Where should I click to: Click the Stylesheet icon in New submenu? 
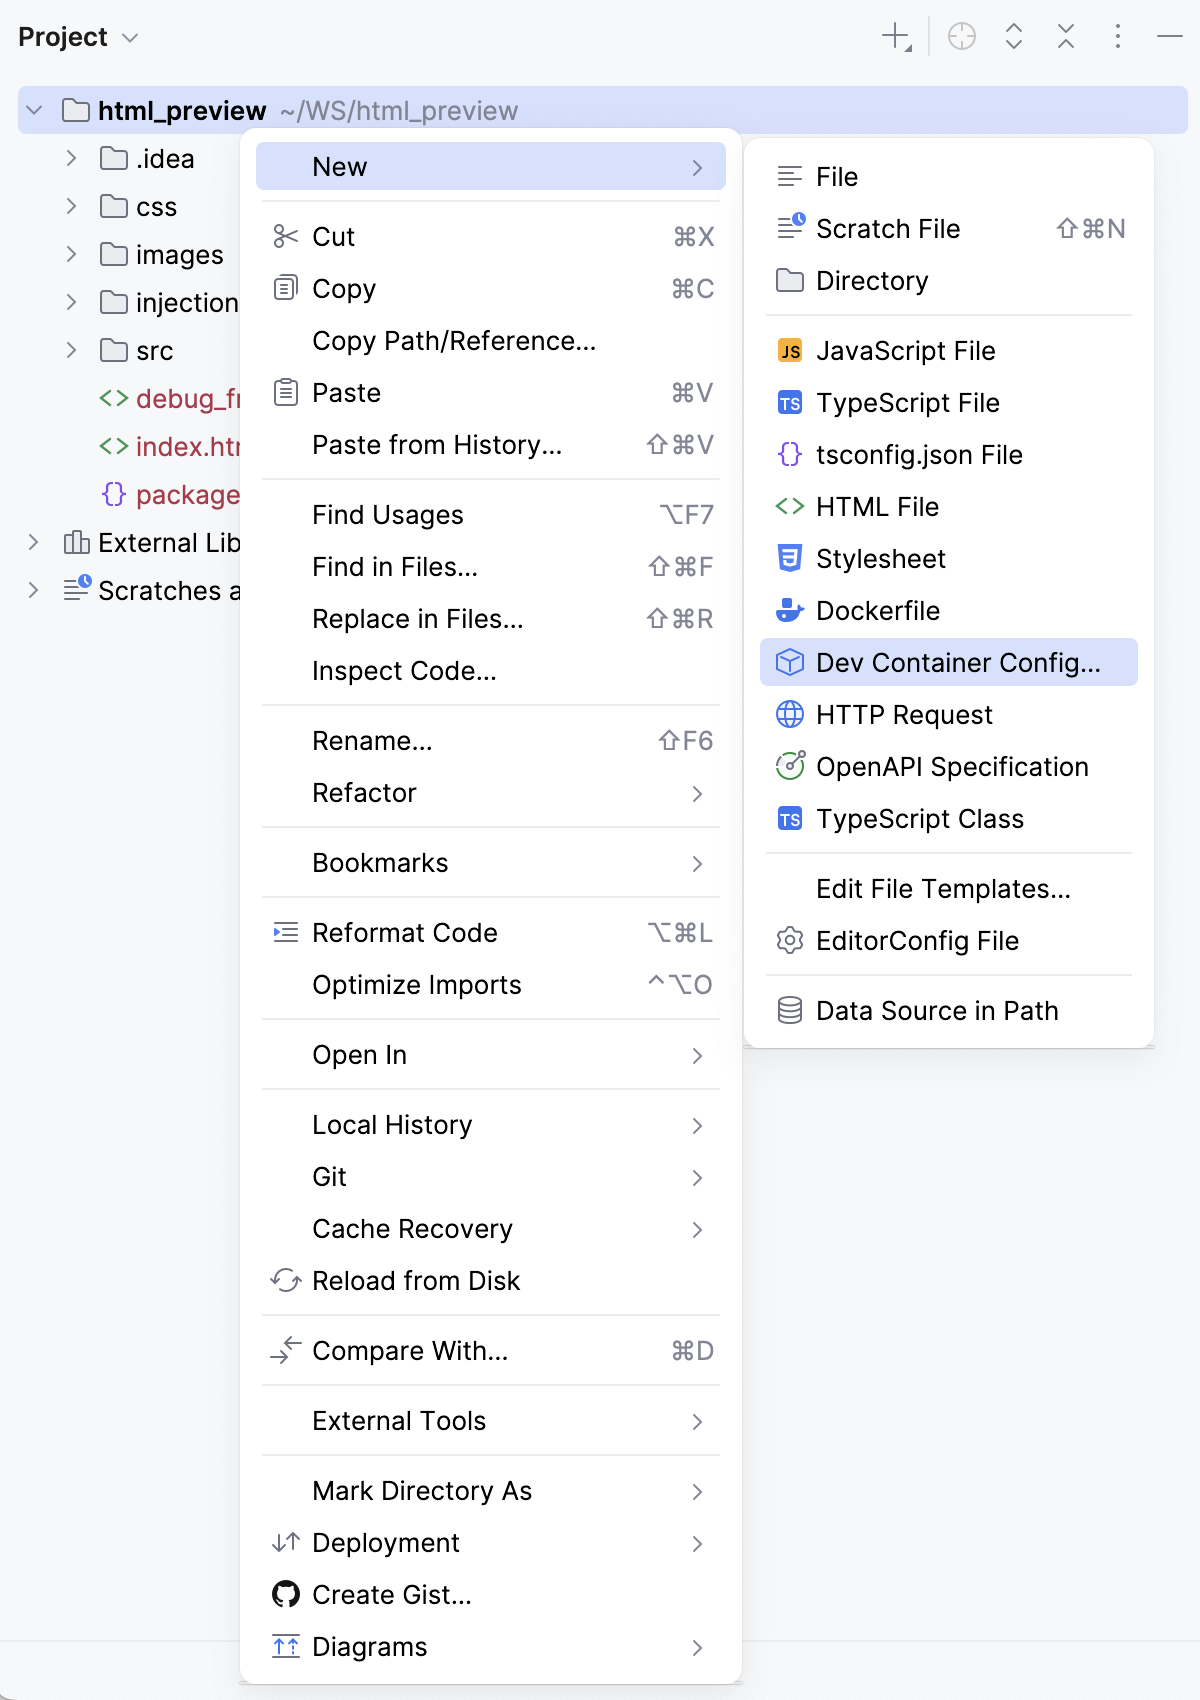tap(790, 559)
